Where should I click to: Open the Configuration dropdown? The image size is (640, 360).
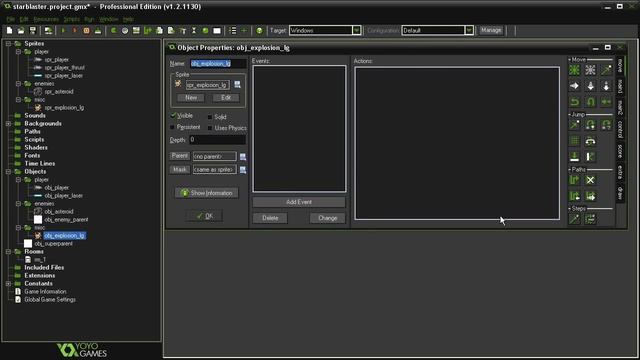[x=469, y=31]
